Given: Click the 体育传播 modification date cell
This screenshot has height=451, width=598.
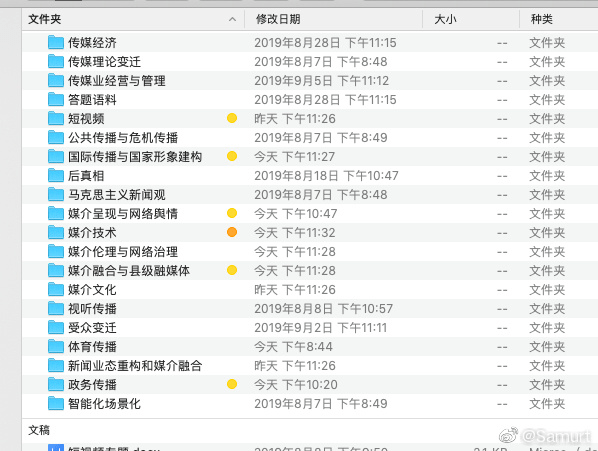Looking at the screenshot, I should point(294,347).
